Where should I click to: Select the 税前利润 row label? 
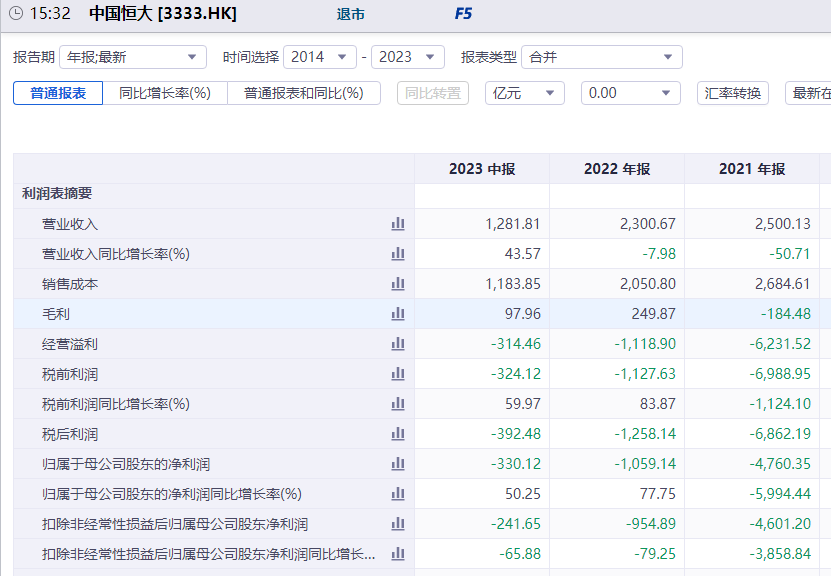tap(70, 374)
